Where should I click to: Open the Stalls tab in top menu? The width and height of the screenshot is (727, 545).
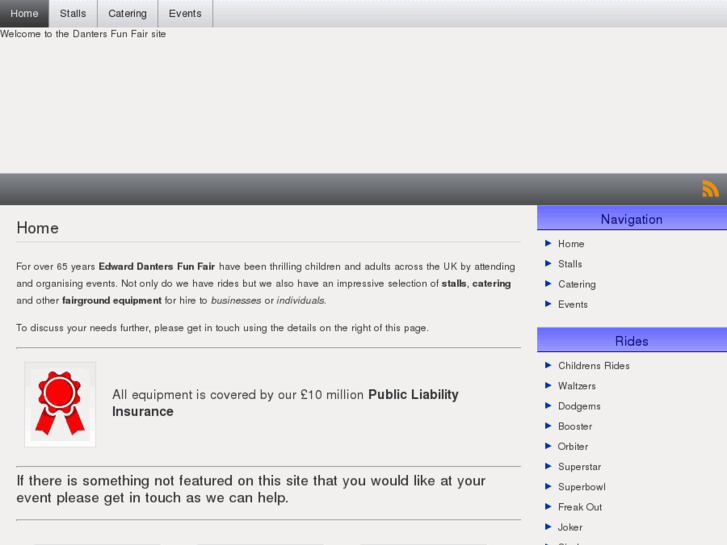pos(73,13)
